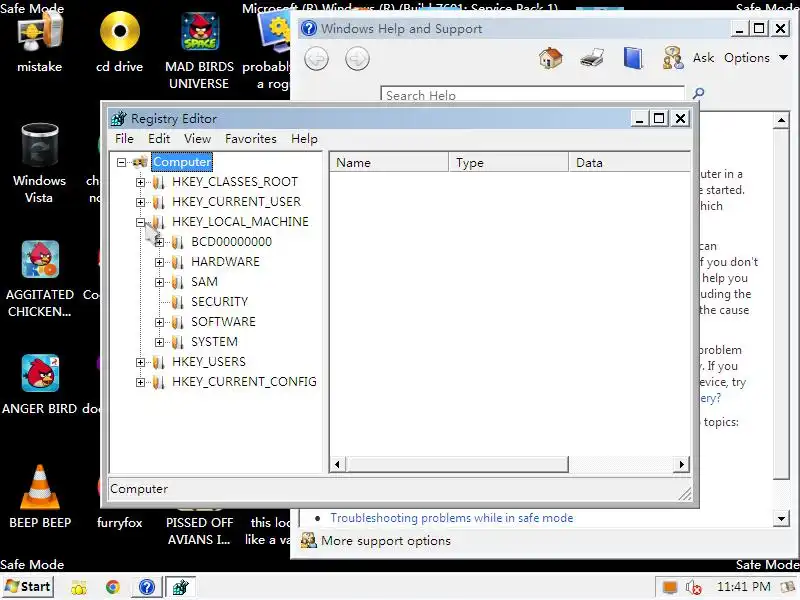Click the Start button
The width and height of the screenshot is (800, 600).
point(29,587)
